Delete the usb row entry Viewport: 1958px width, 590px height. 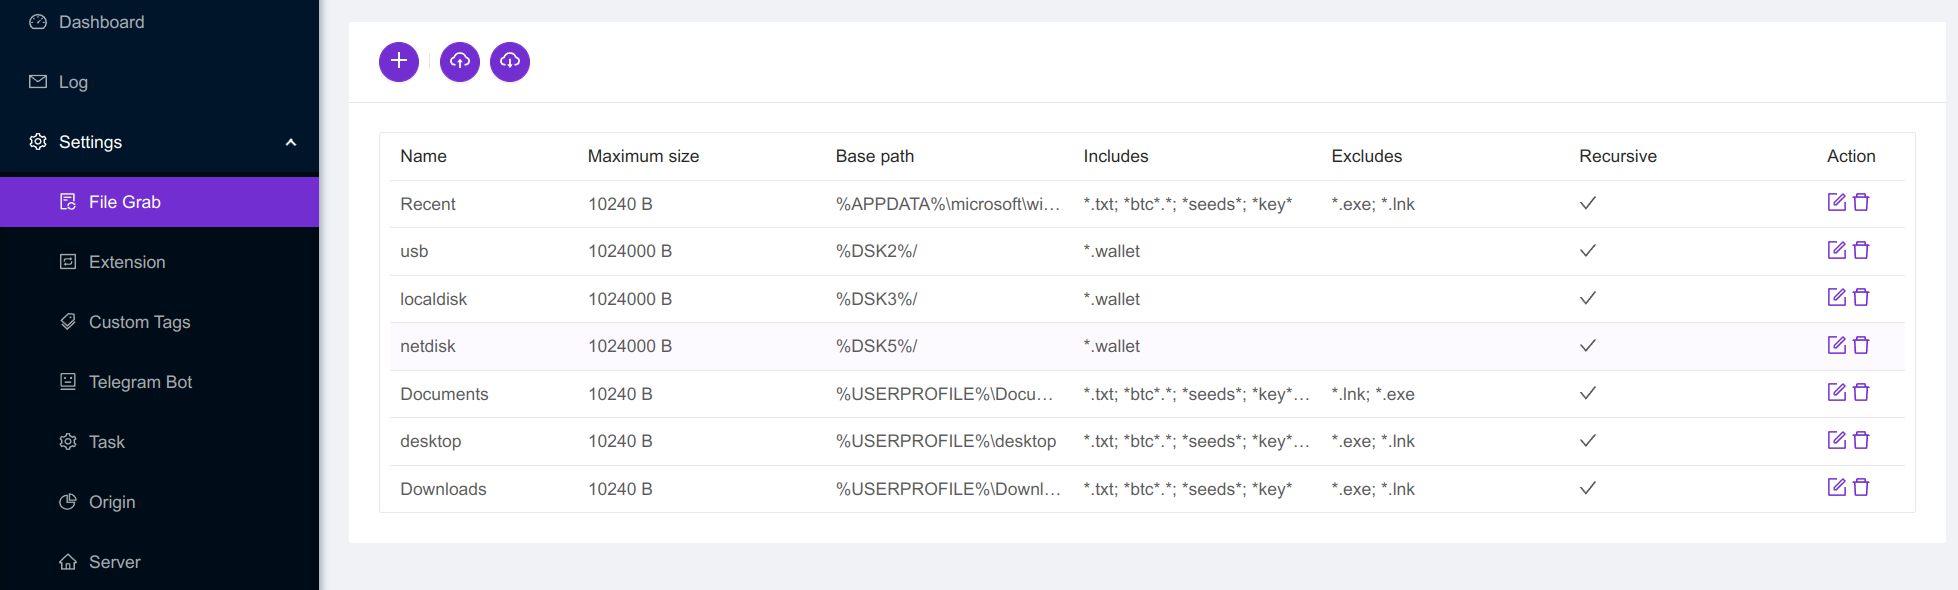(1861, 251)
